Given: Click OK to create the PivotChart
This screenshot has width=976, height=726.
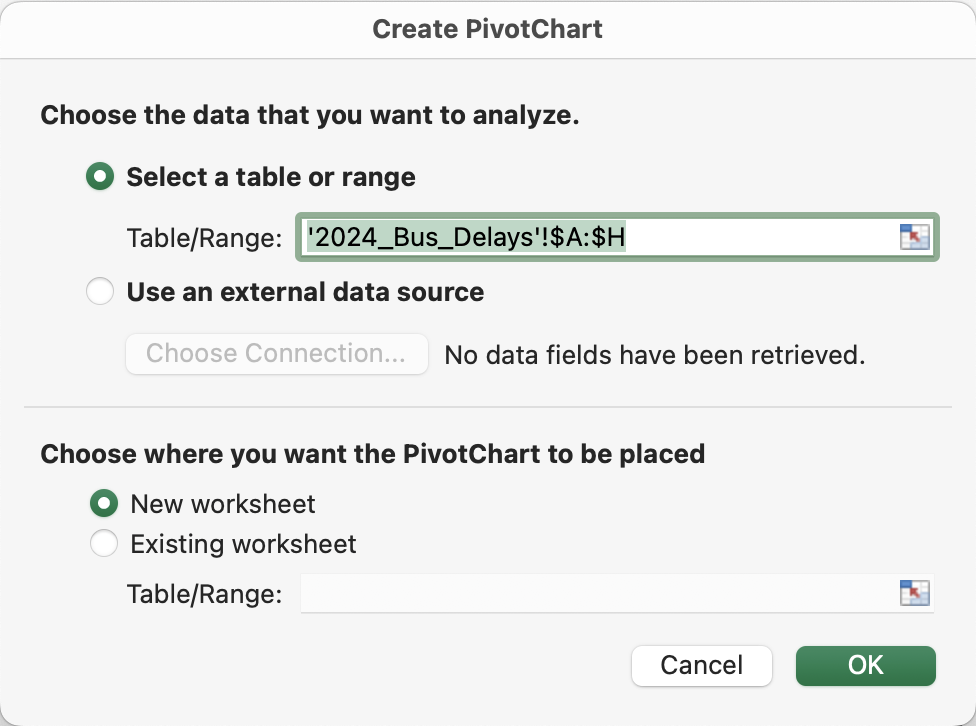Looking at the screenshot, I should coord(865,665).
